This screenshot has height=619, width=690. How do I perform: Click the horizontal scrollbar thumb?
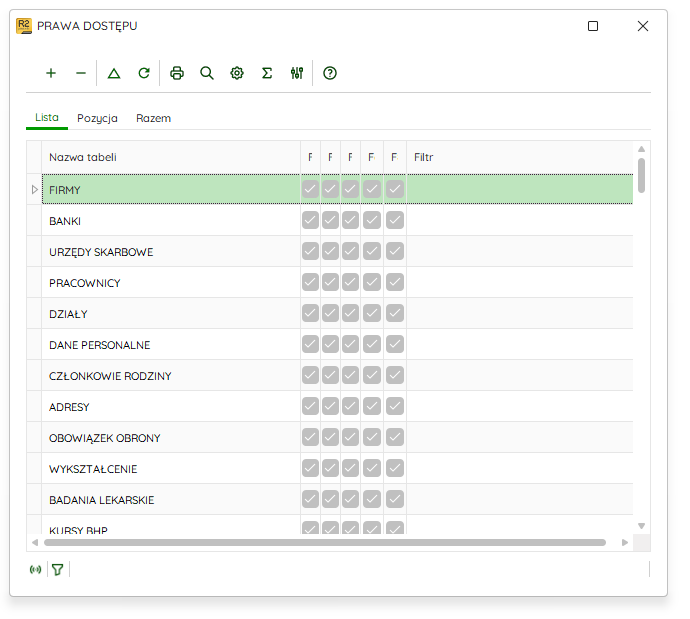click(x=325, y=542)
